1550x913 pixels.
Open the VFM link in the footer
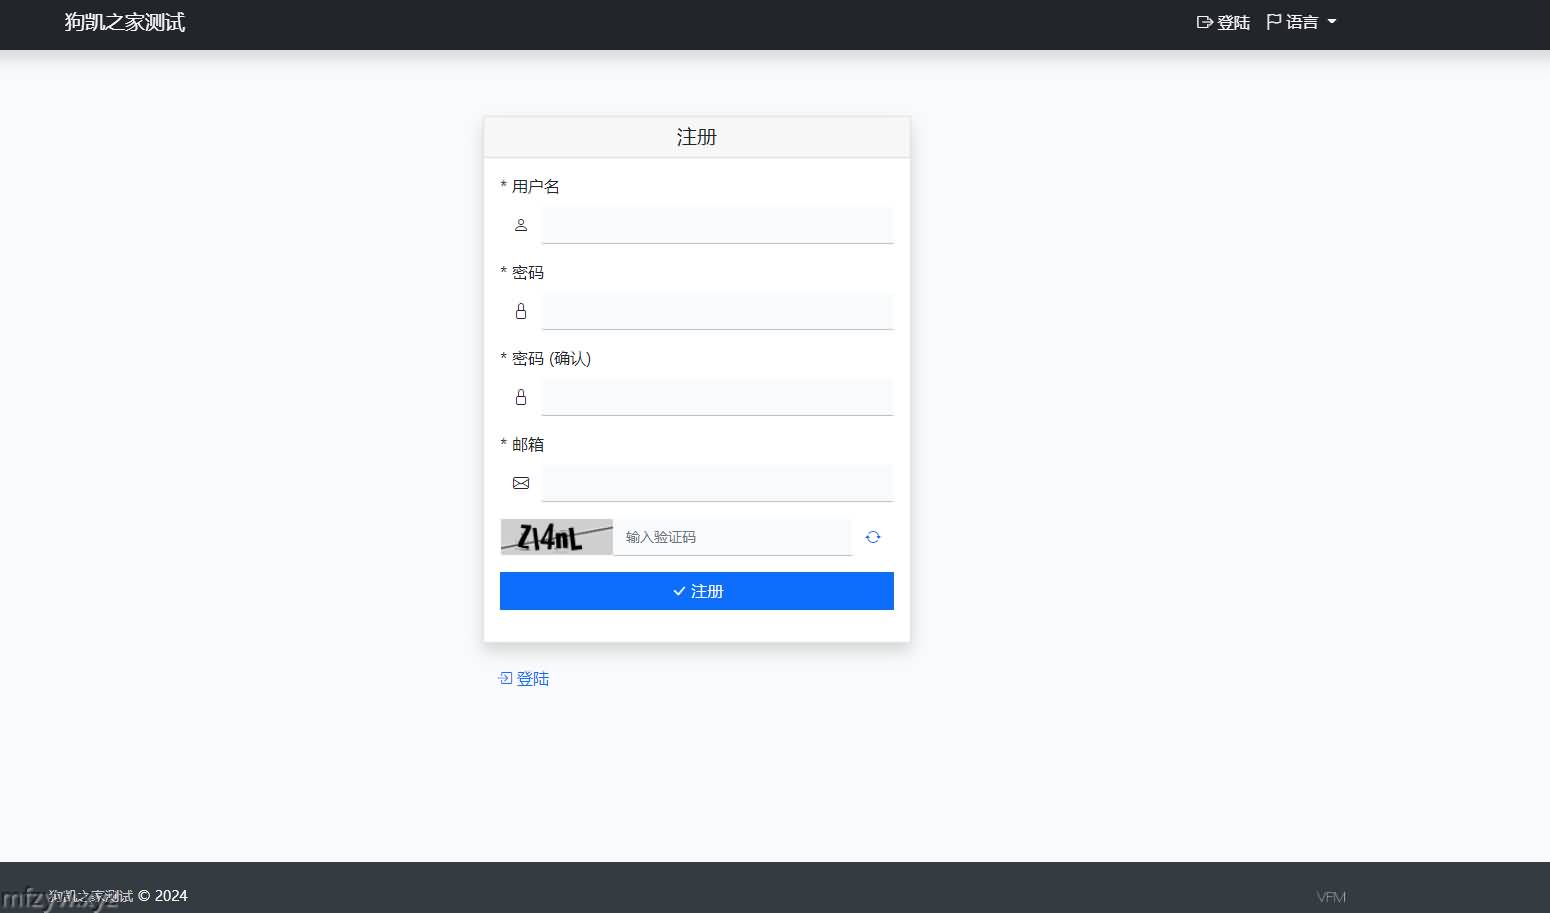(x=1331, y=897)
